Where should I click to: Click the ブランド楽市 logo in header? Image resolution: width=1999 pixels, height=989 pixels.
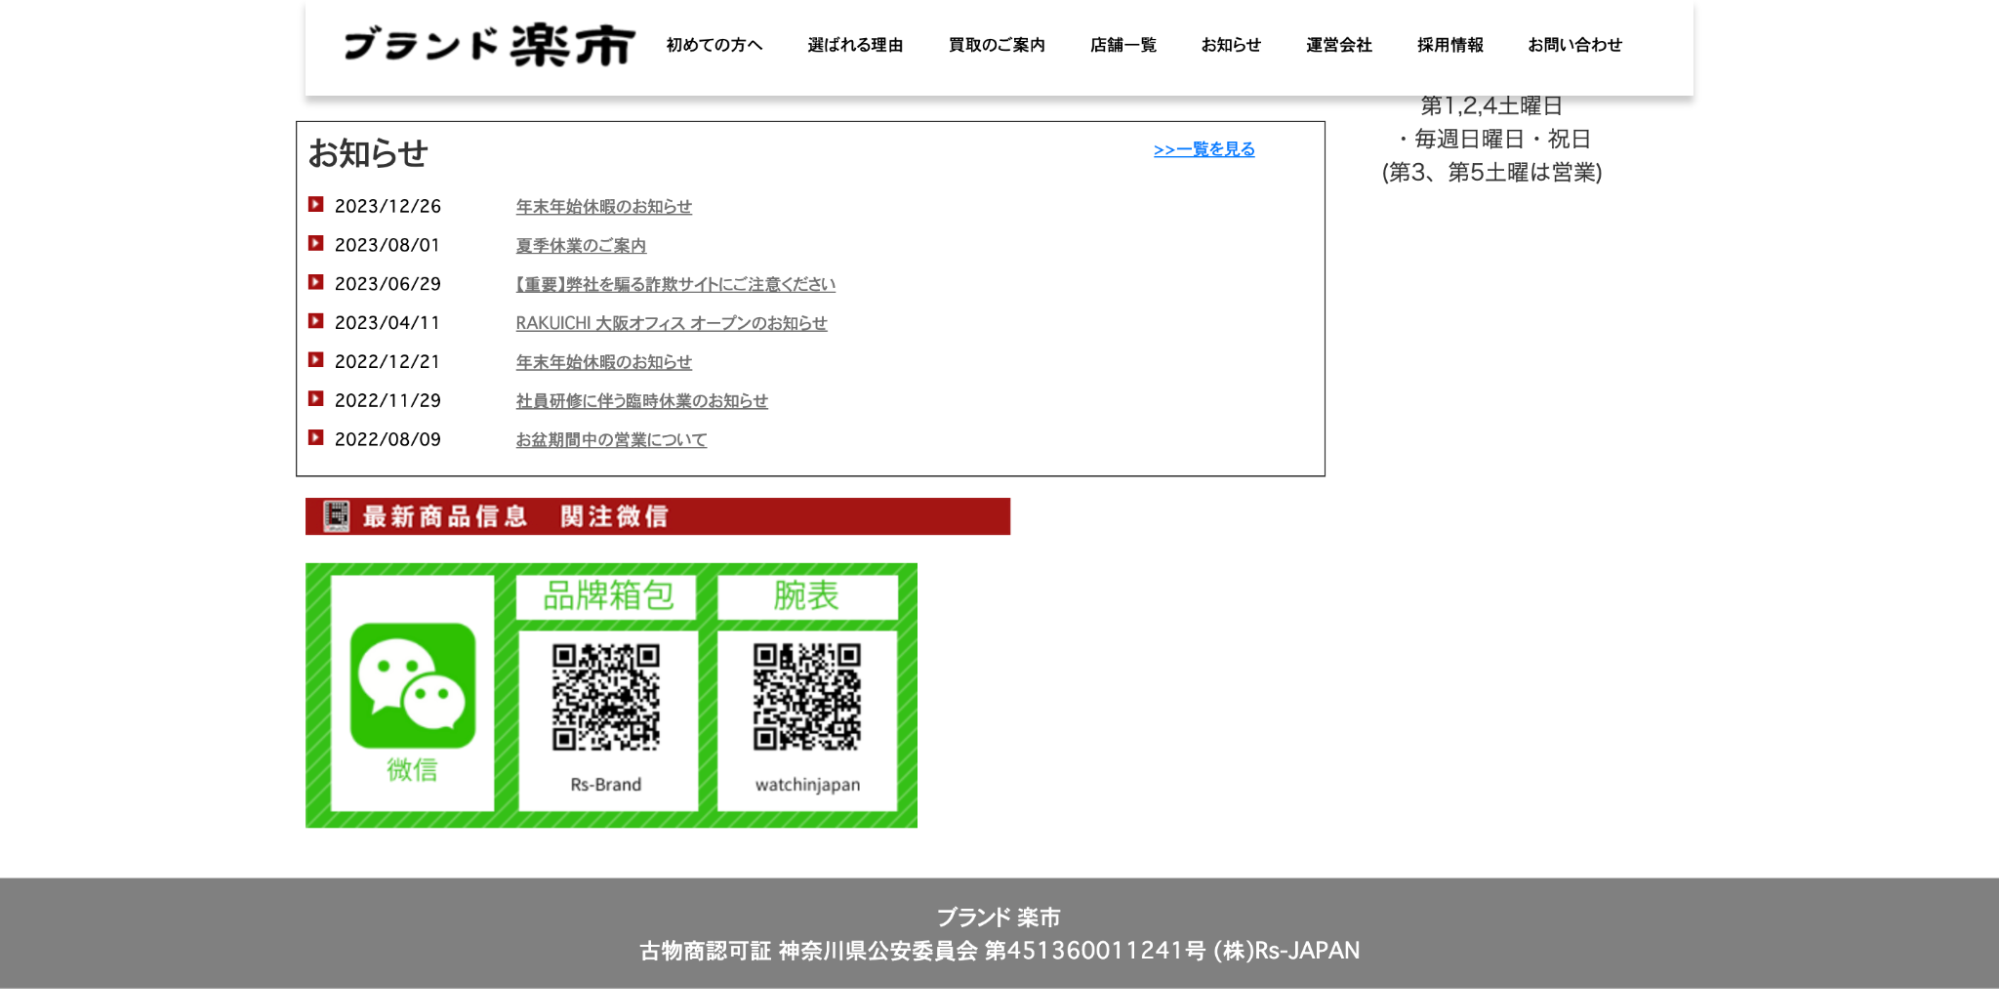[x=489, y=46]
